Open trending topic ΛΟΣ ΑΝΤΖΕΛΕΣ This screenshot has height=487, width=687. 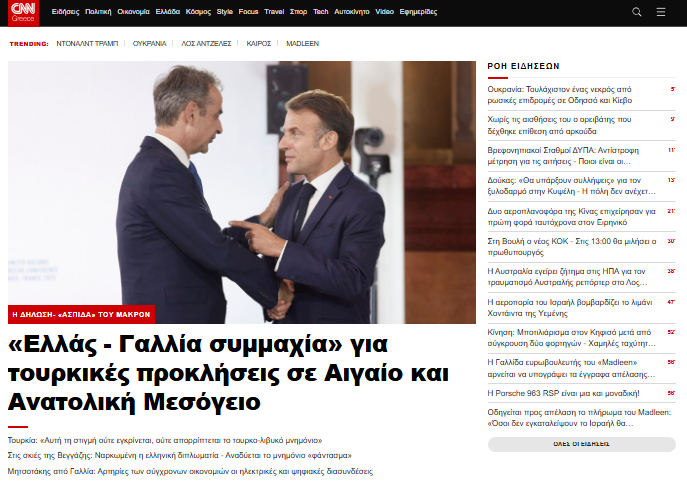(206, 43)
